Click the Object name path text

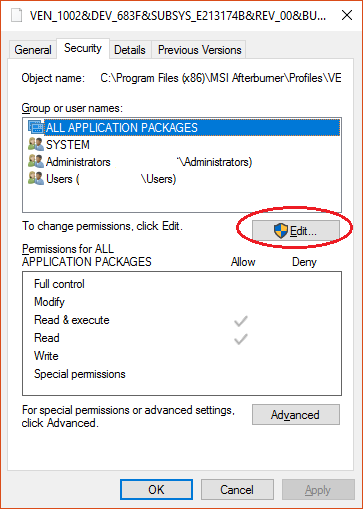(x=221, y=78)
